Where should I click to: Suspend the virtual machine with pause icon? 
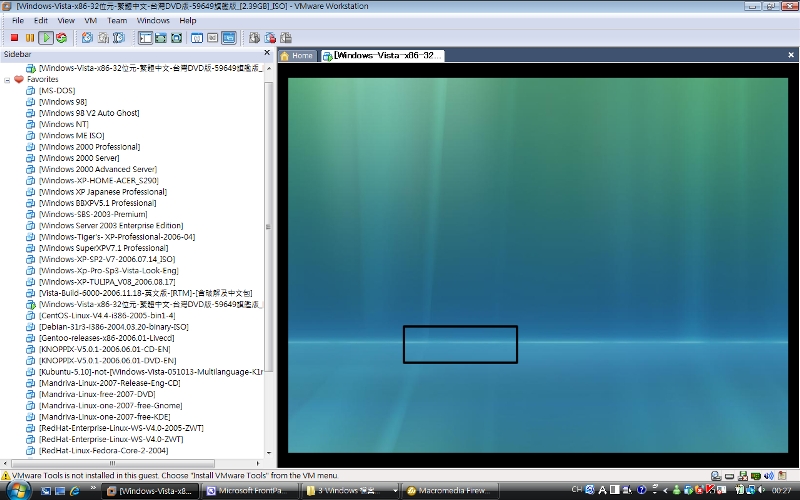(x=30, y=38)
